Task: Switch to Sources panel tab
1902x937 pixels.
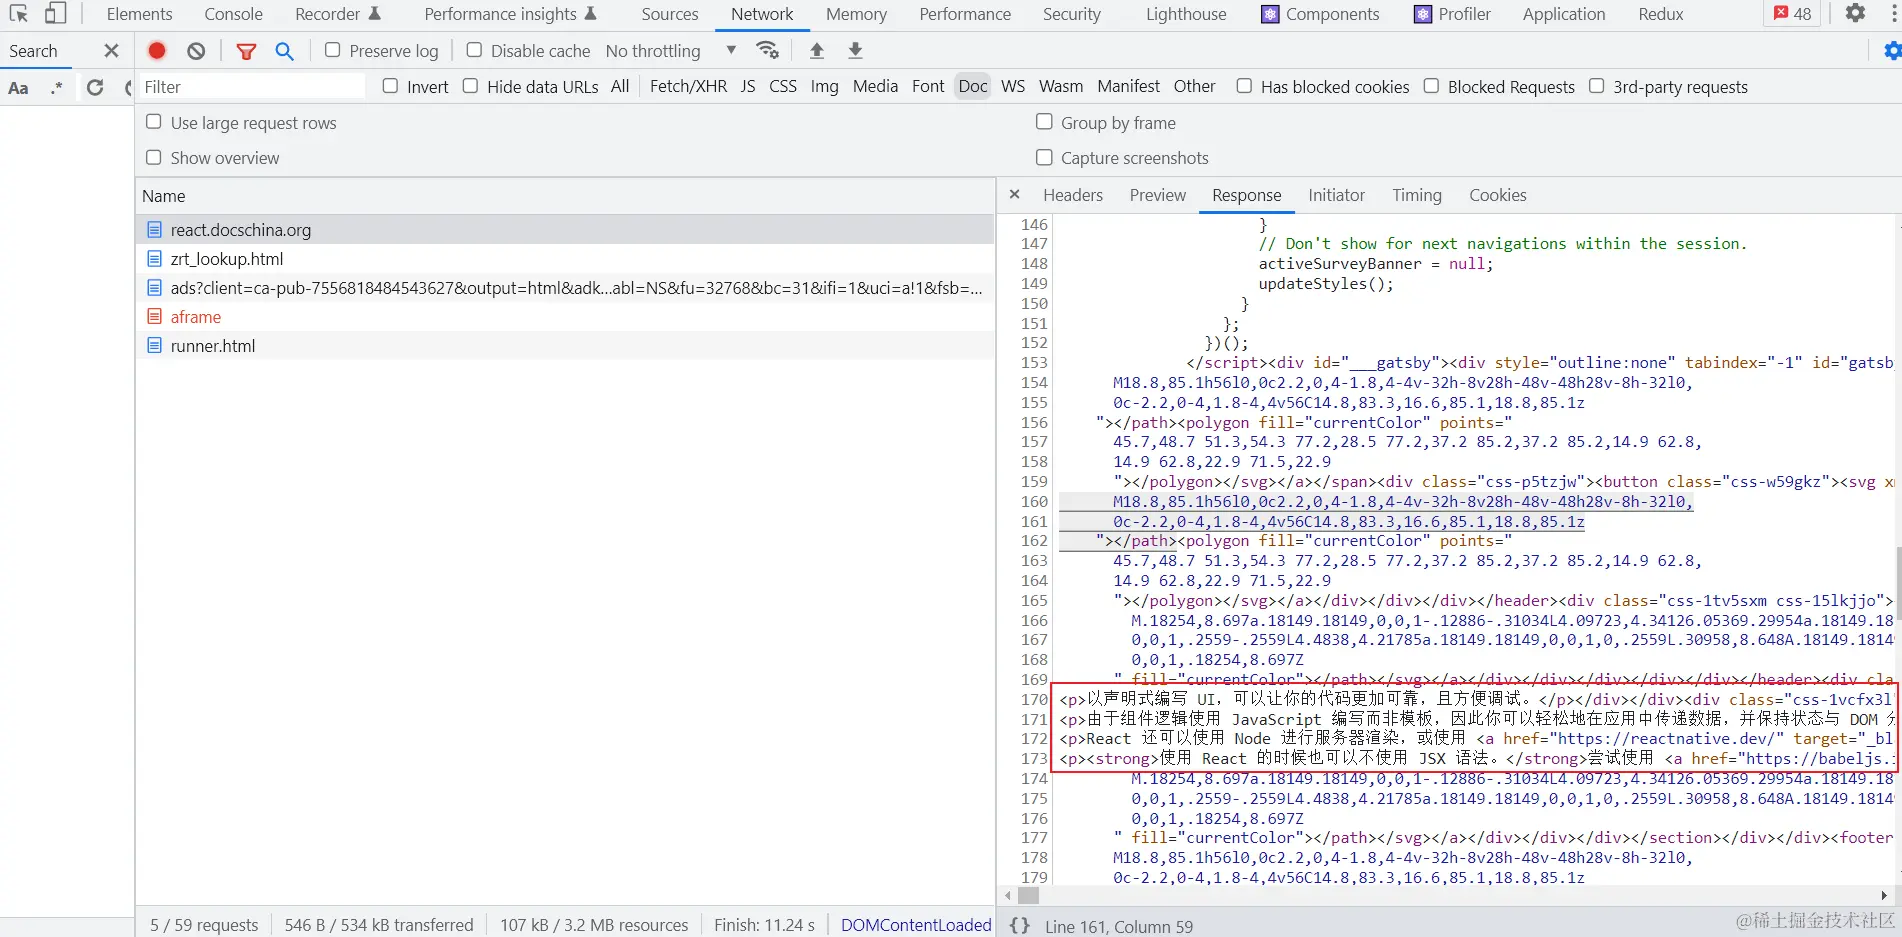Action: pos(670,14)
